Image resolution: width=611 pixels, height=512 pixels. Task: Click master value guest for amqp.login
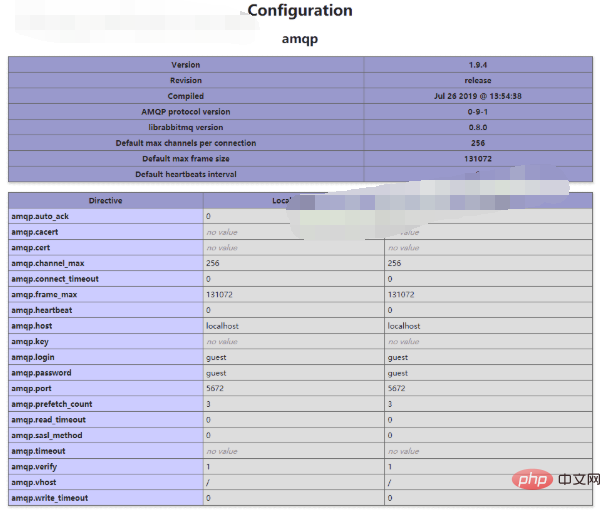pyautogui.click(x=397, y=358)
